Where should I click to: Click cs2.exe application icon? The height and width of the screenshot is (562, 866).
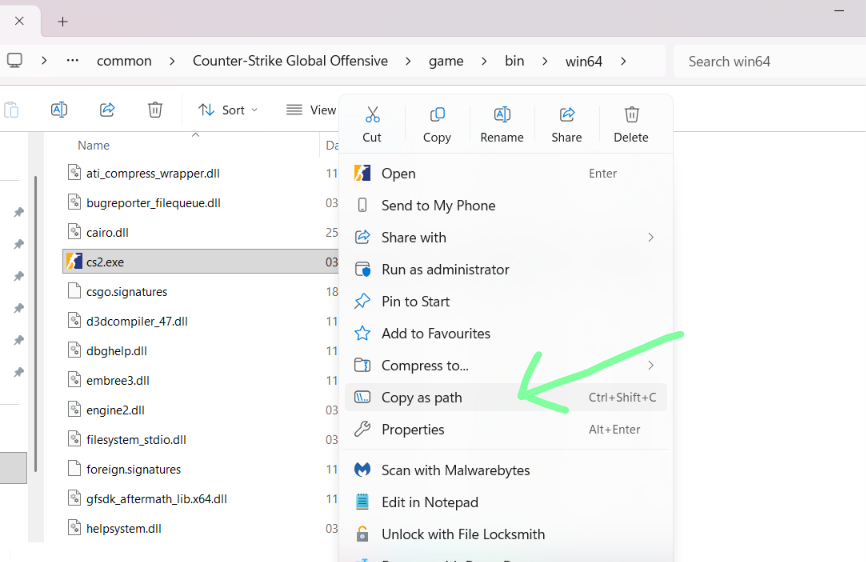click(74, 261)
